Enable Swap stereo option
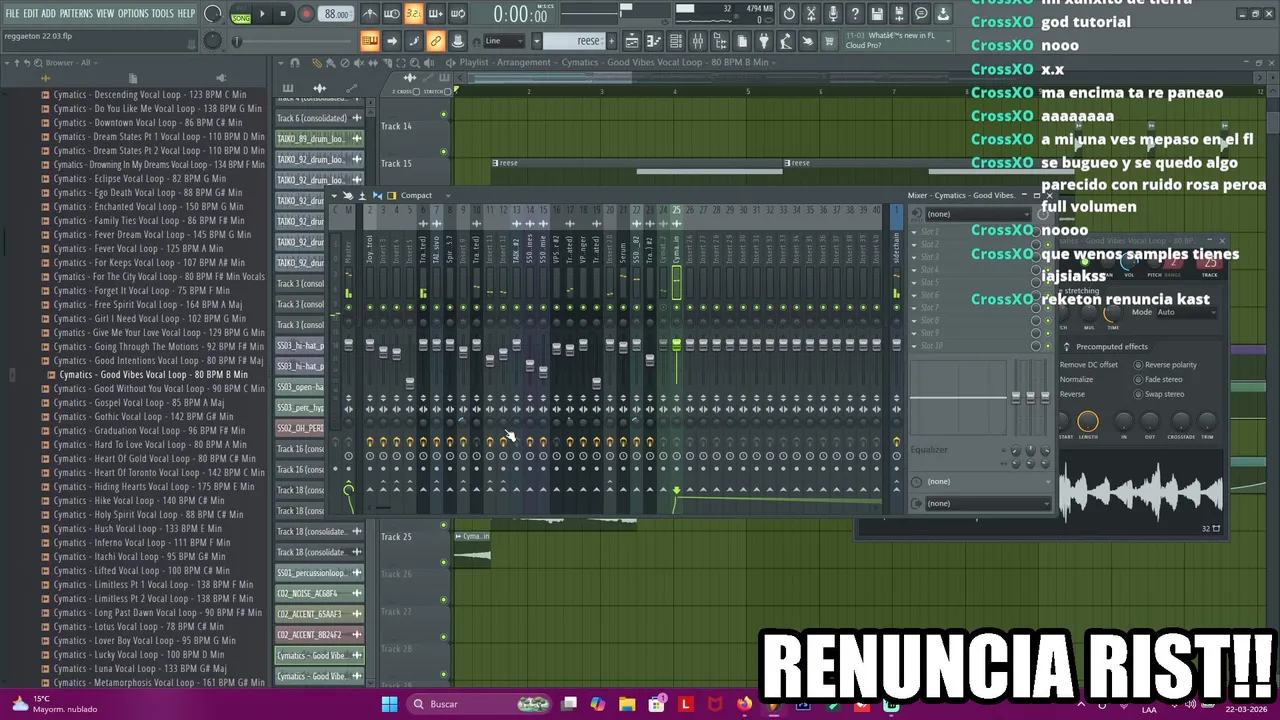Image resolution: width=1280 pixels, height=720 pixels. [1160, 394]
